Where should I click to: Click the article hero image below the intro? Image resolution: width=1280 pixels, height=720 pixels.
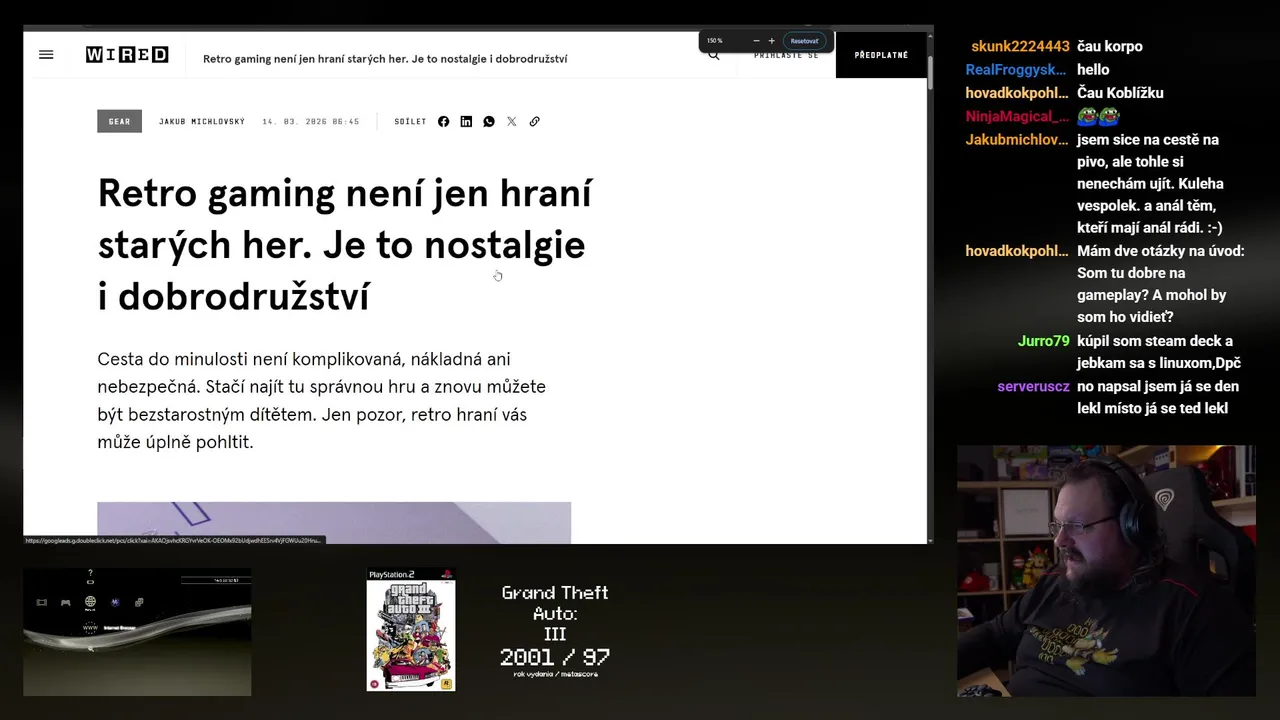click(334, 523)
